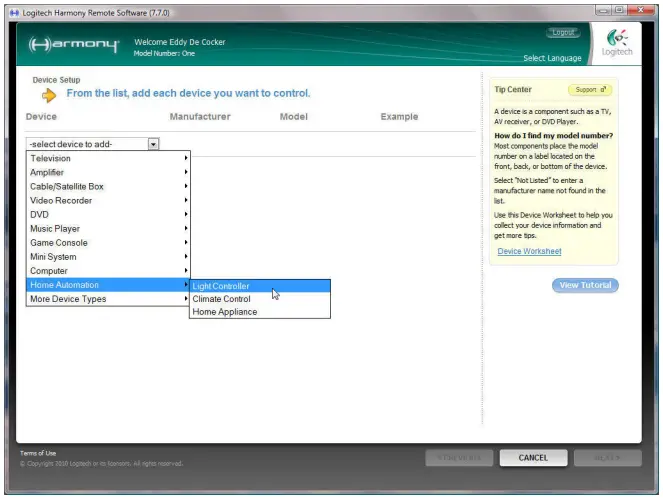The width and height of the screenshot is (663, 499).
Task: Open the Device Worksheet link
Action: point(529,251)
